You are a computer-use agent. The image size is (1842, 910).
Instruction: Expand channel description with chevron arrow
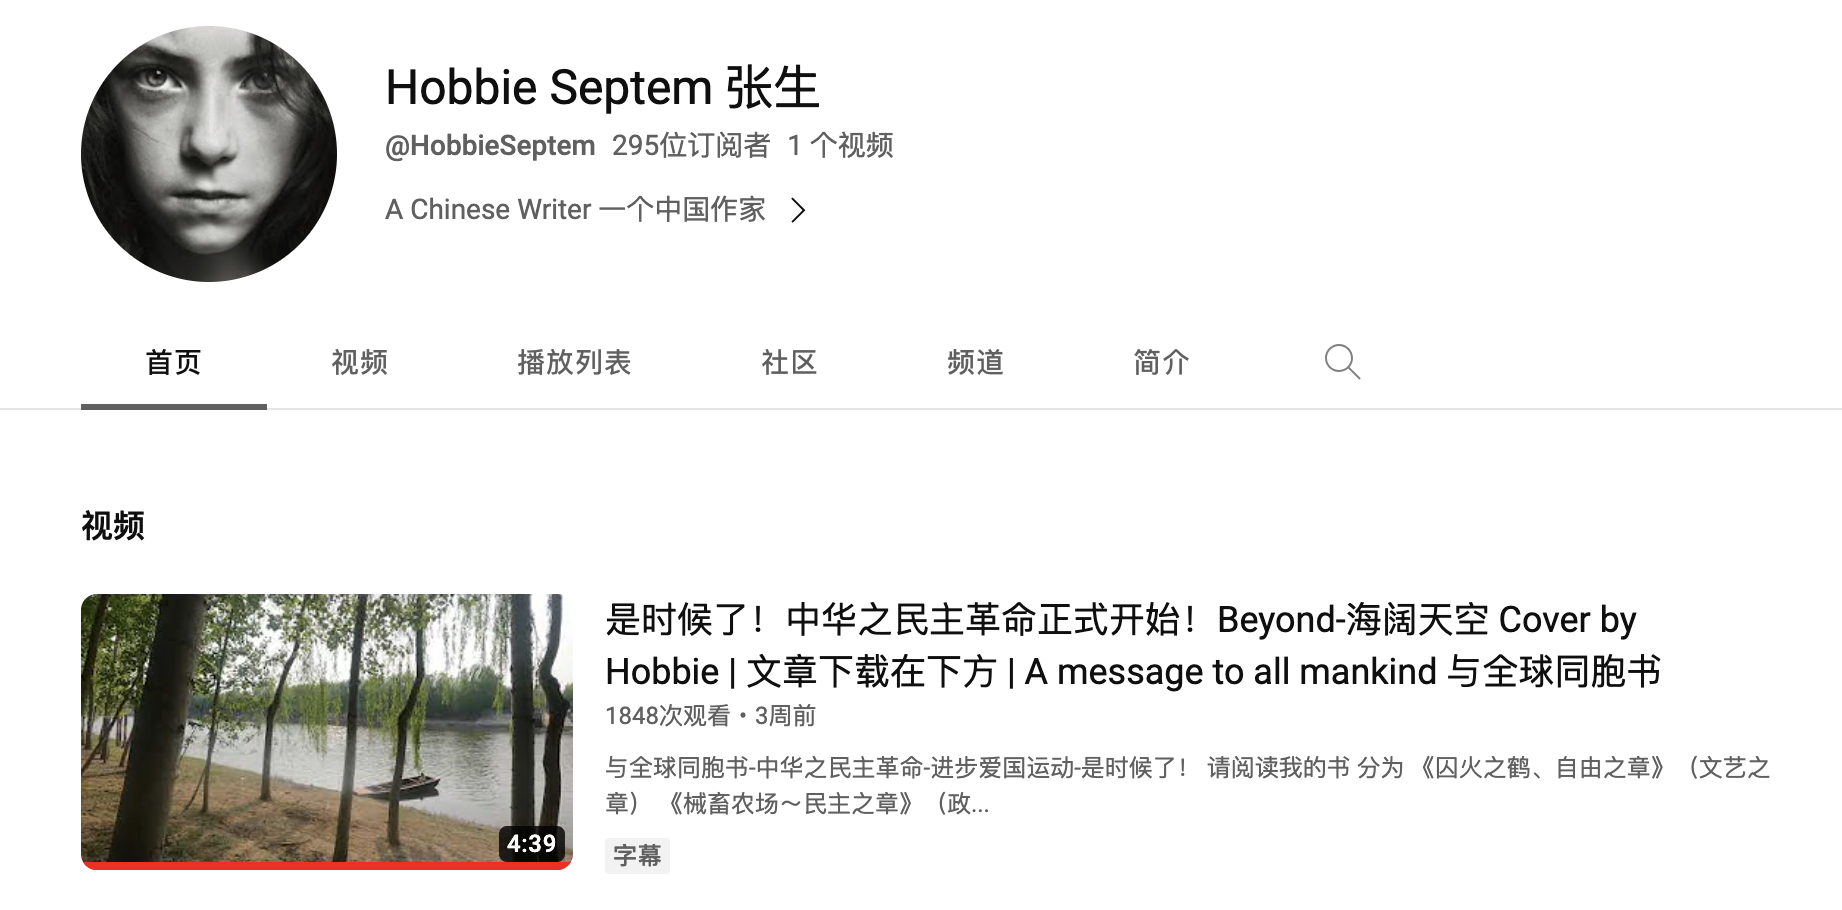797,210
